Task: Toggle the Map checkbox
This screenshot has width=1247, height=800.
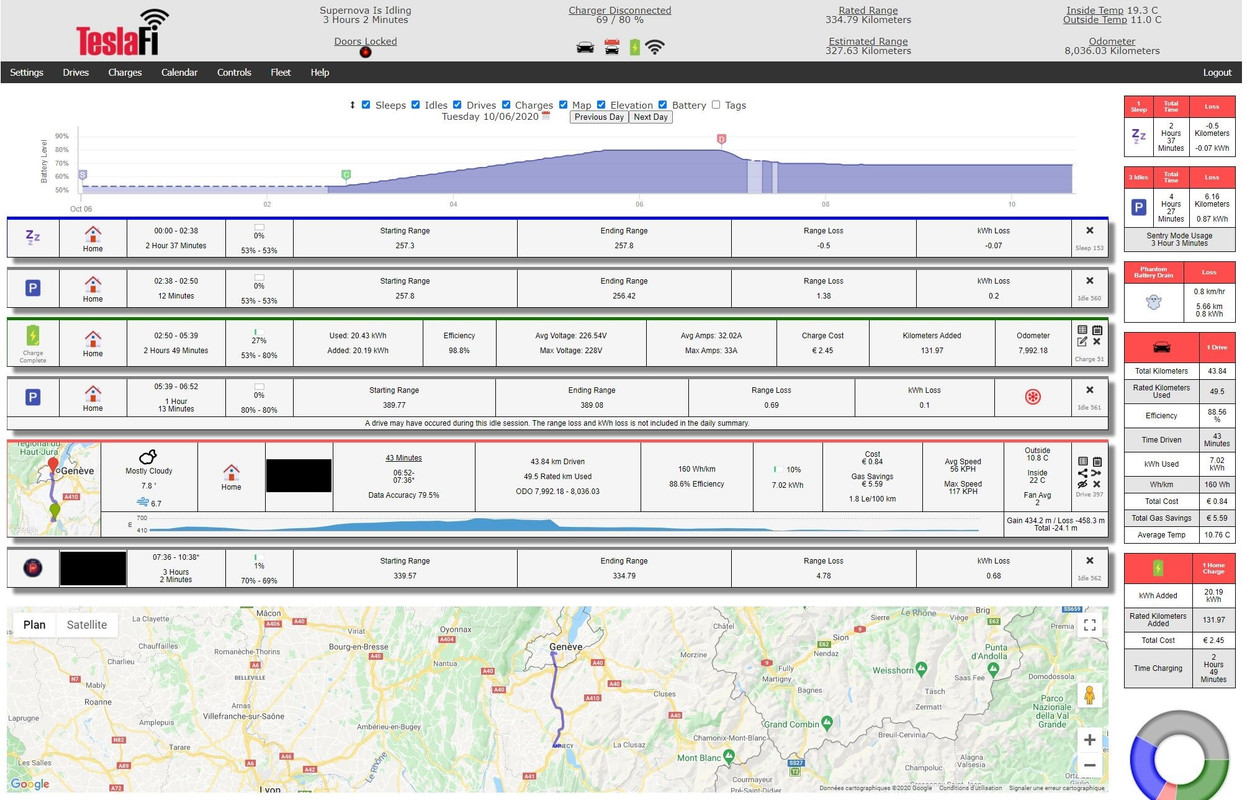Action: (563, 104)
